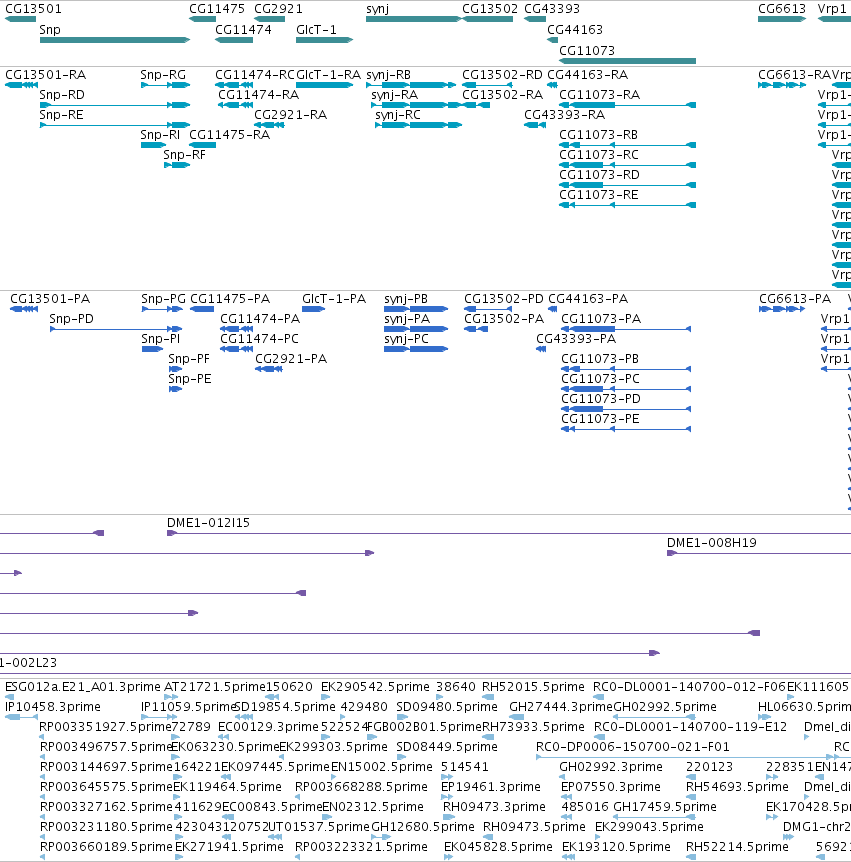The width and height of the screenshot is (851, 862).
Task: Select EST RH52015.5prime
Action: (488, 697)
